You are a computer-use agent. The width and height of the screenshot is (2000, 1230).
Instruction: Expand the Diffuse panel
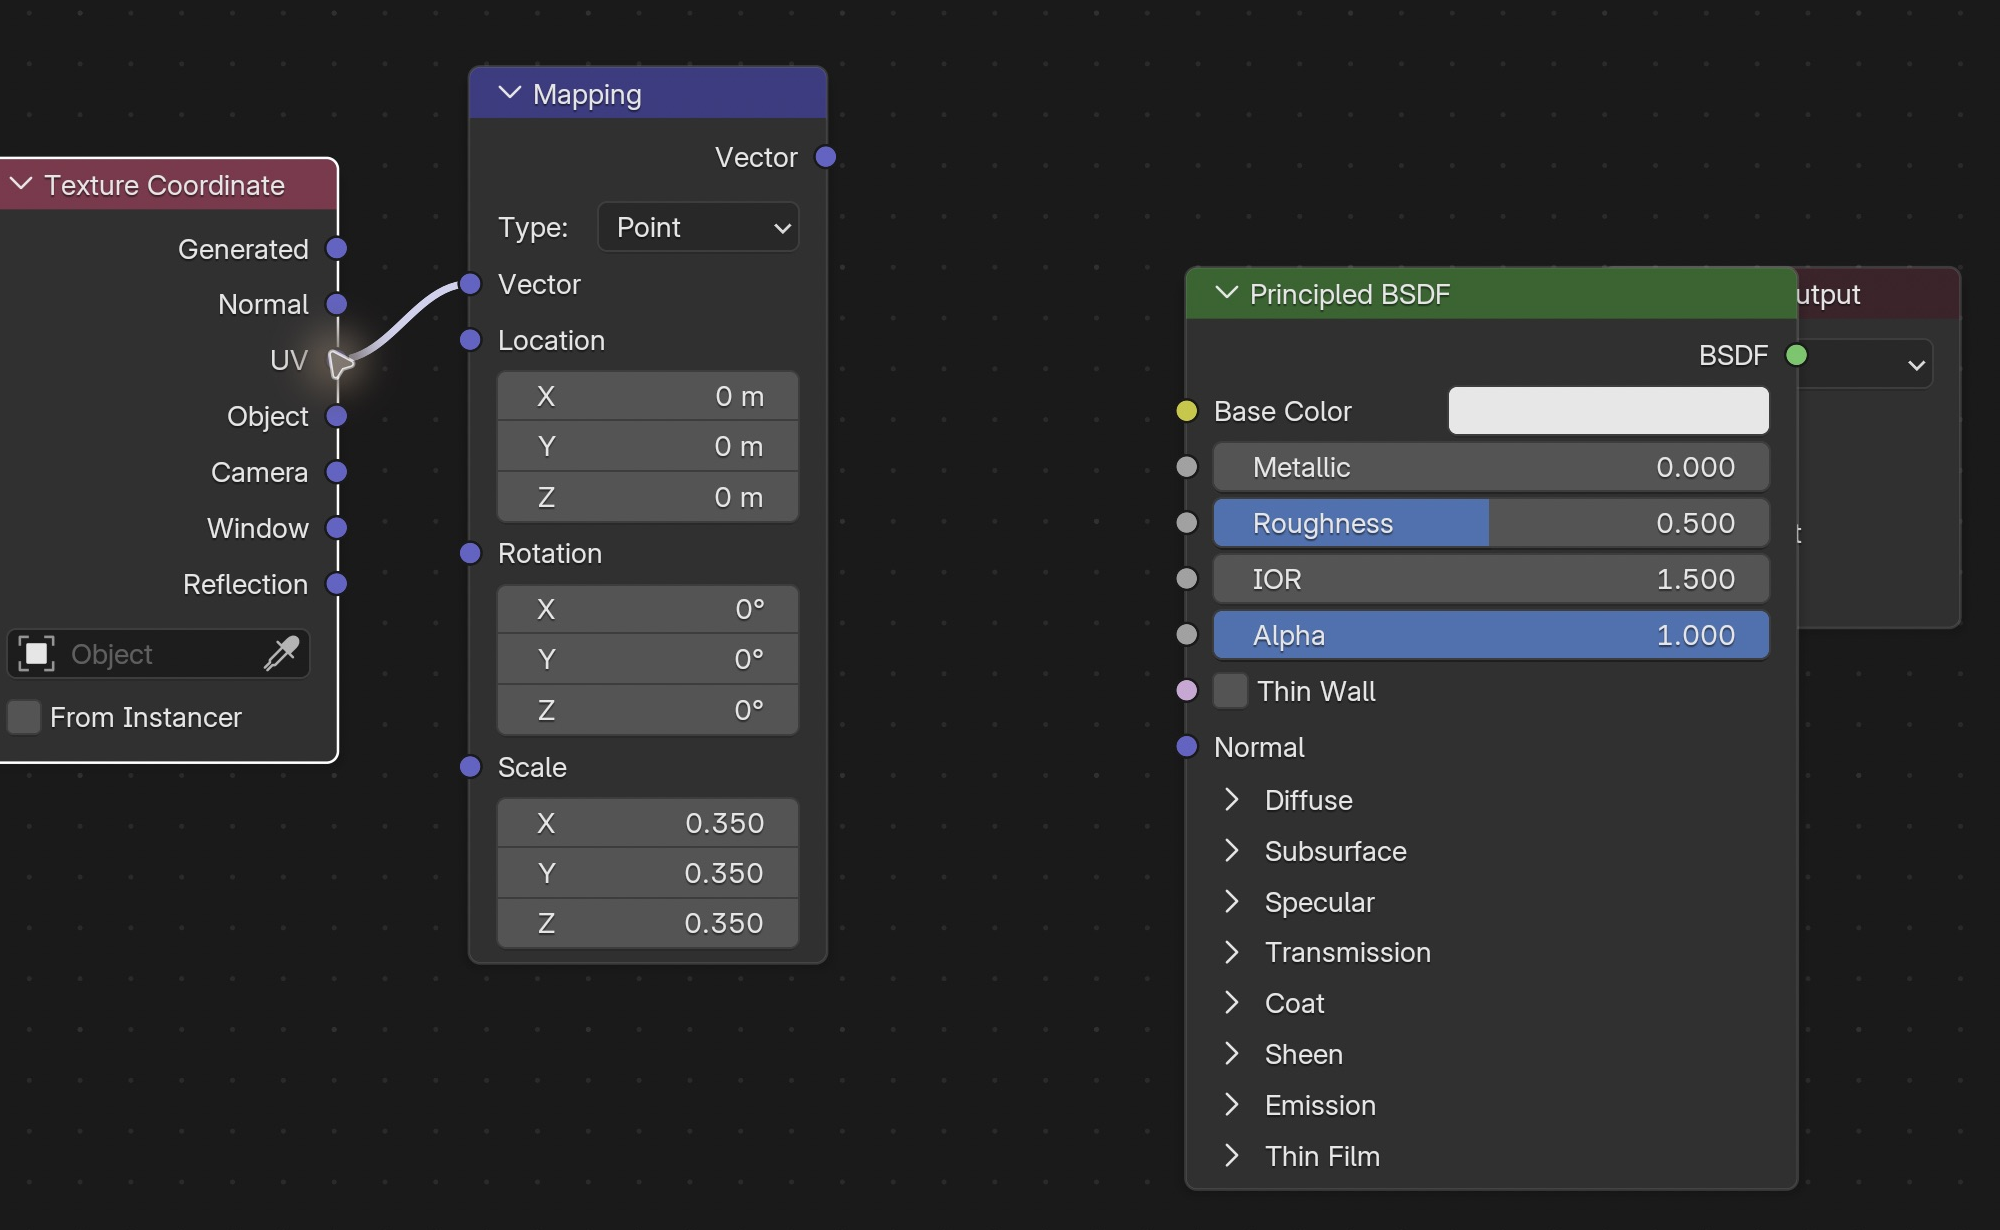(x=1232, y=800)
